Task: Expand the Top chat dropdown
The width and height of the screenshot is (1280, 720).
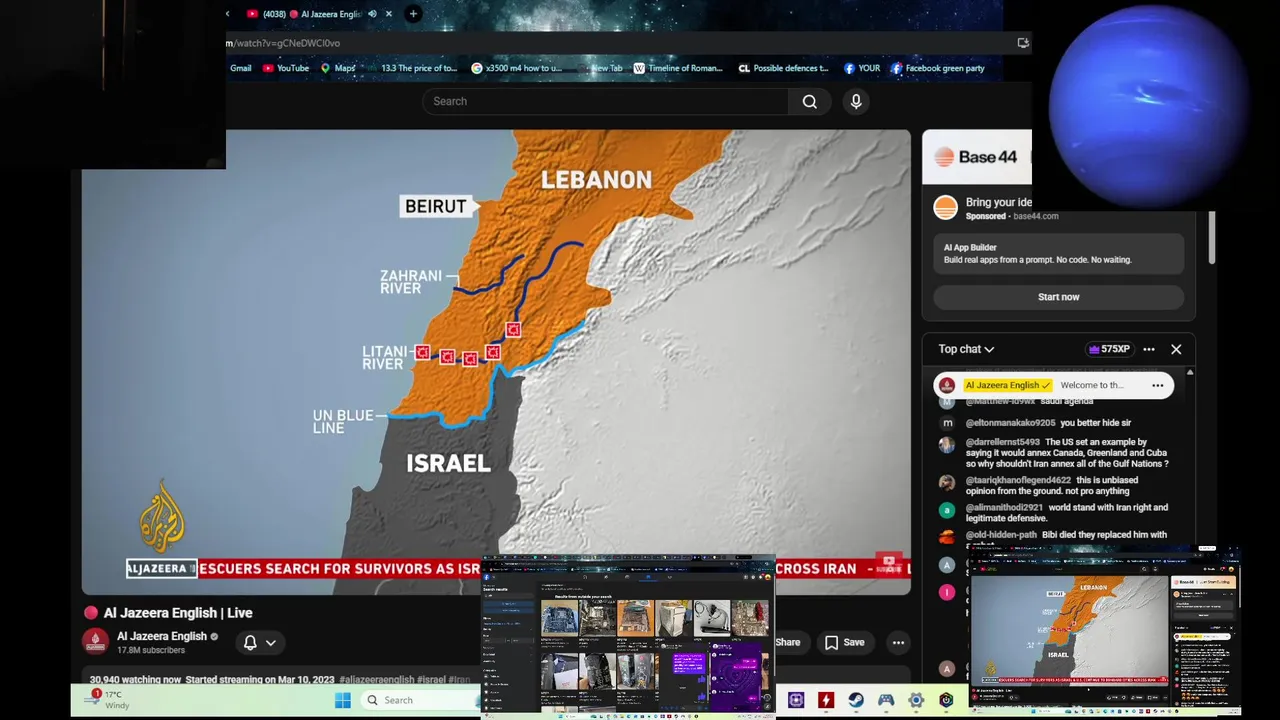Action: pos(966,349)
